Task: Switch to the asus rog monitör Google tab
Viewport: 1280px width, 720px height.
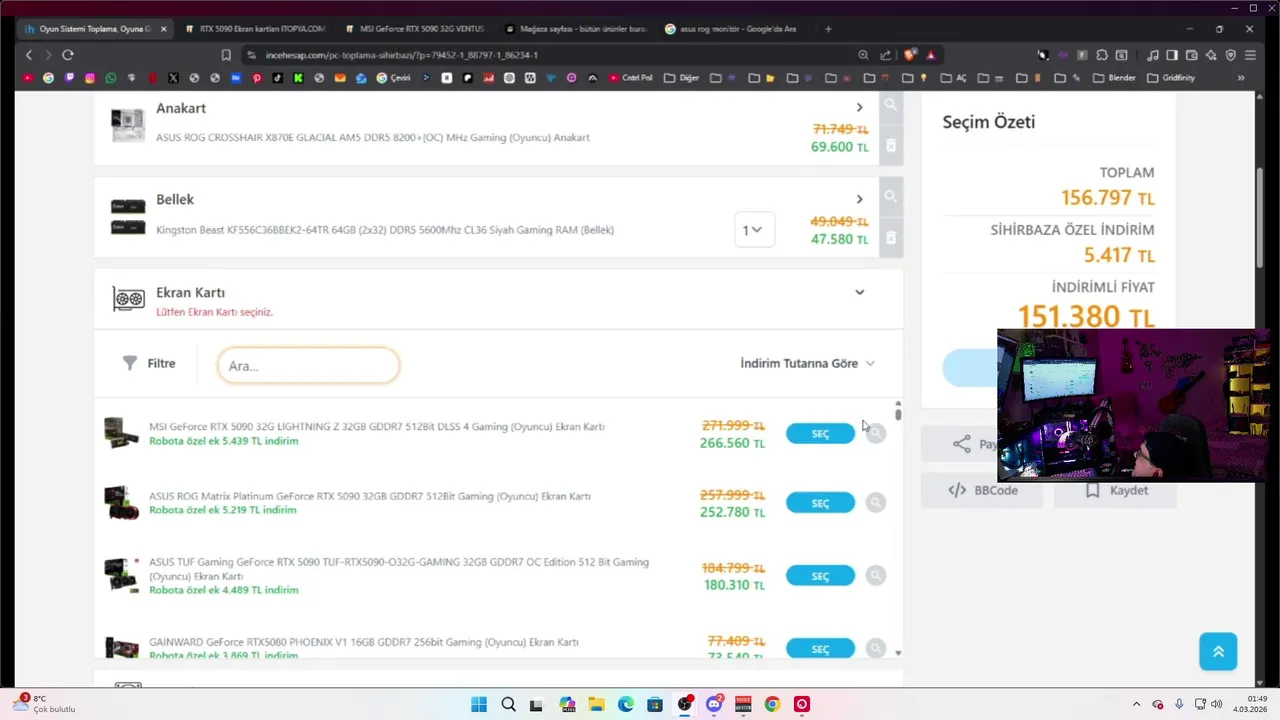Action: point(734,29)
